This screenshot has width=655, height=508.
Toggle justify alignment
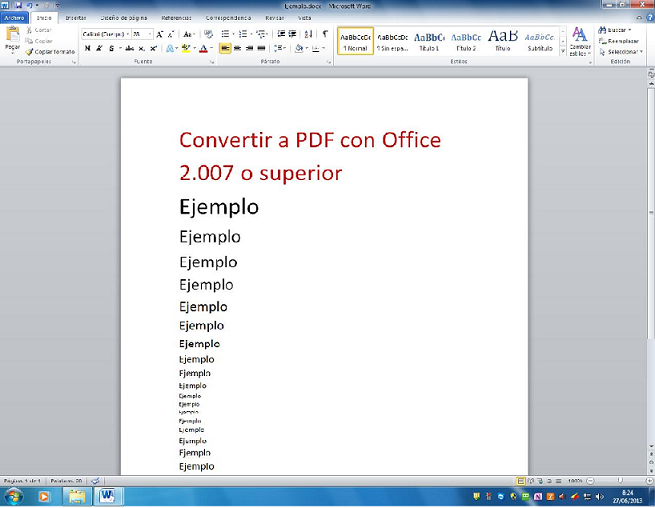point(261,48)
